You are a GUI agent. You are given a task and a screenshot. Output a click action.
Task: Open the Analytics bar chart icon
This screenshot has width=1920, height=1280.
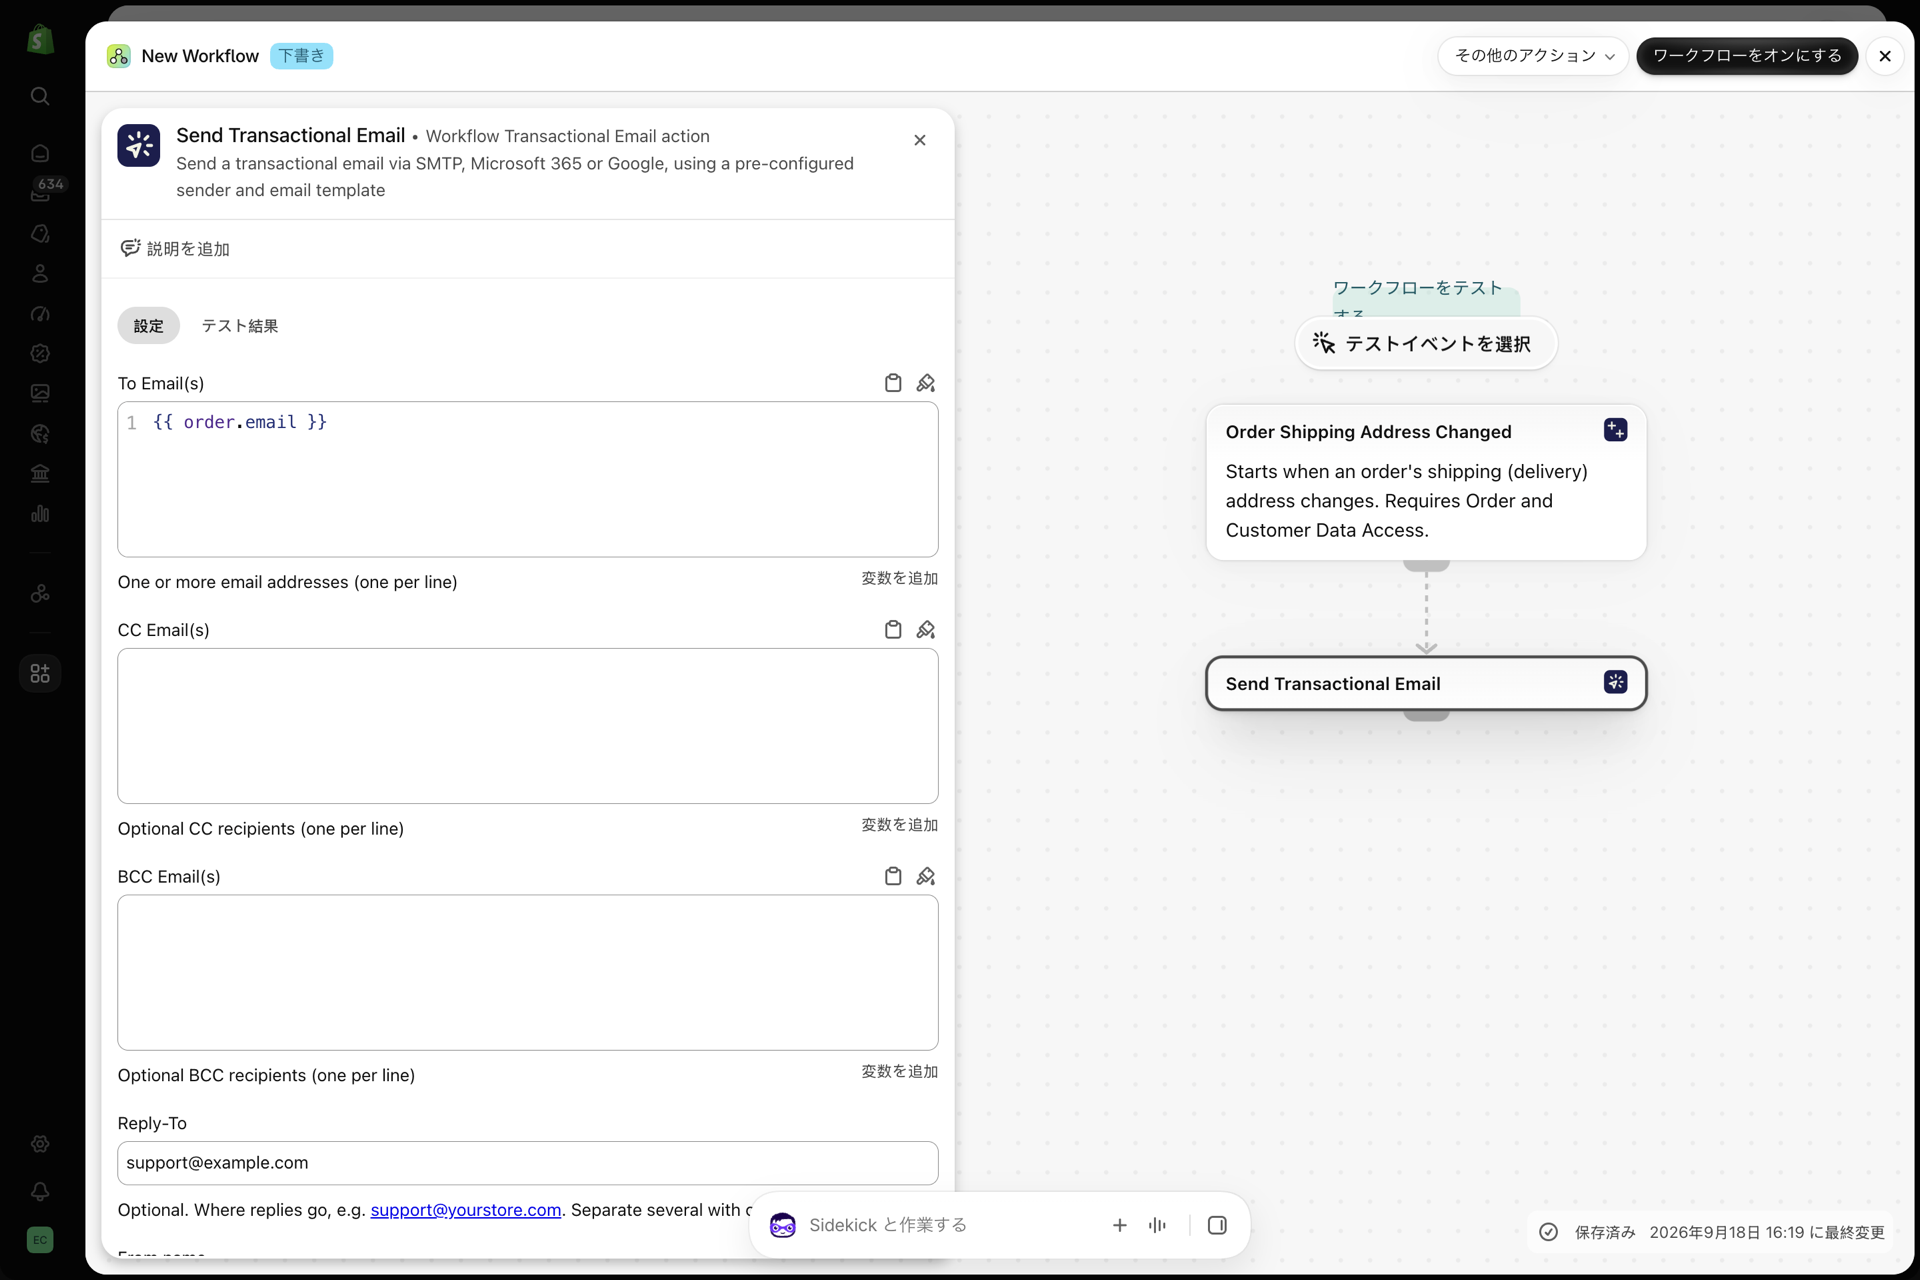40,514
